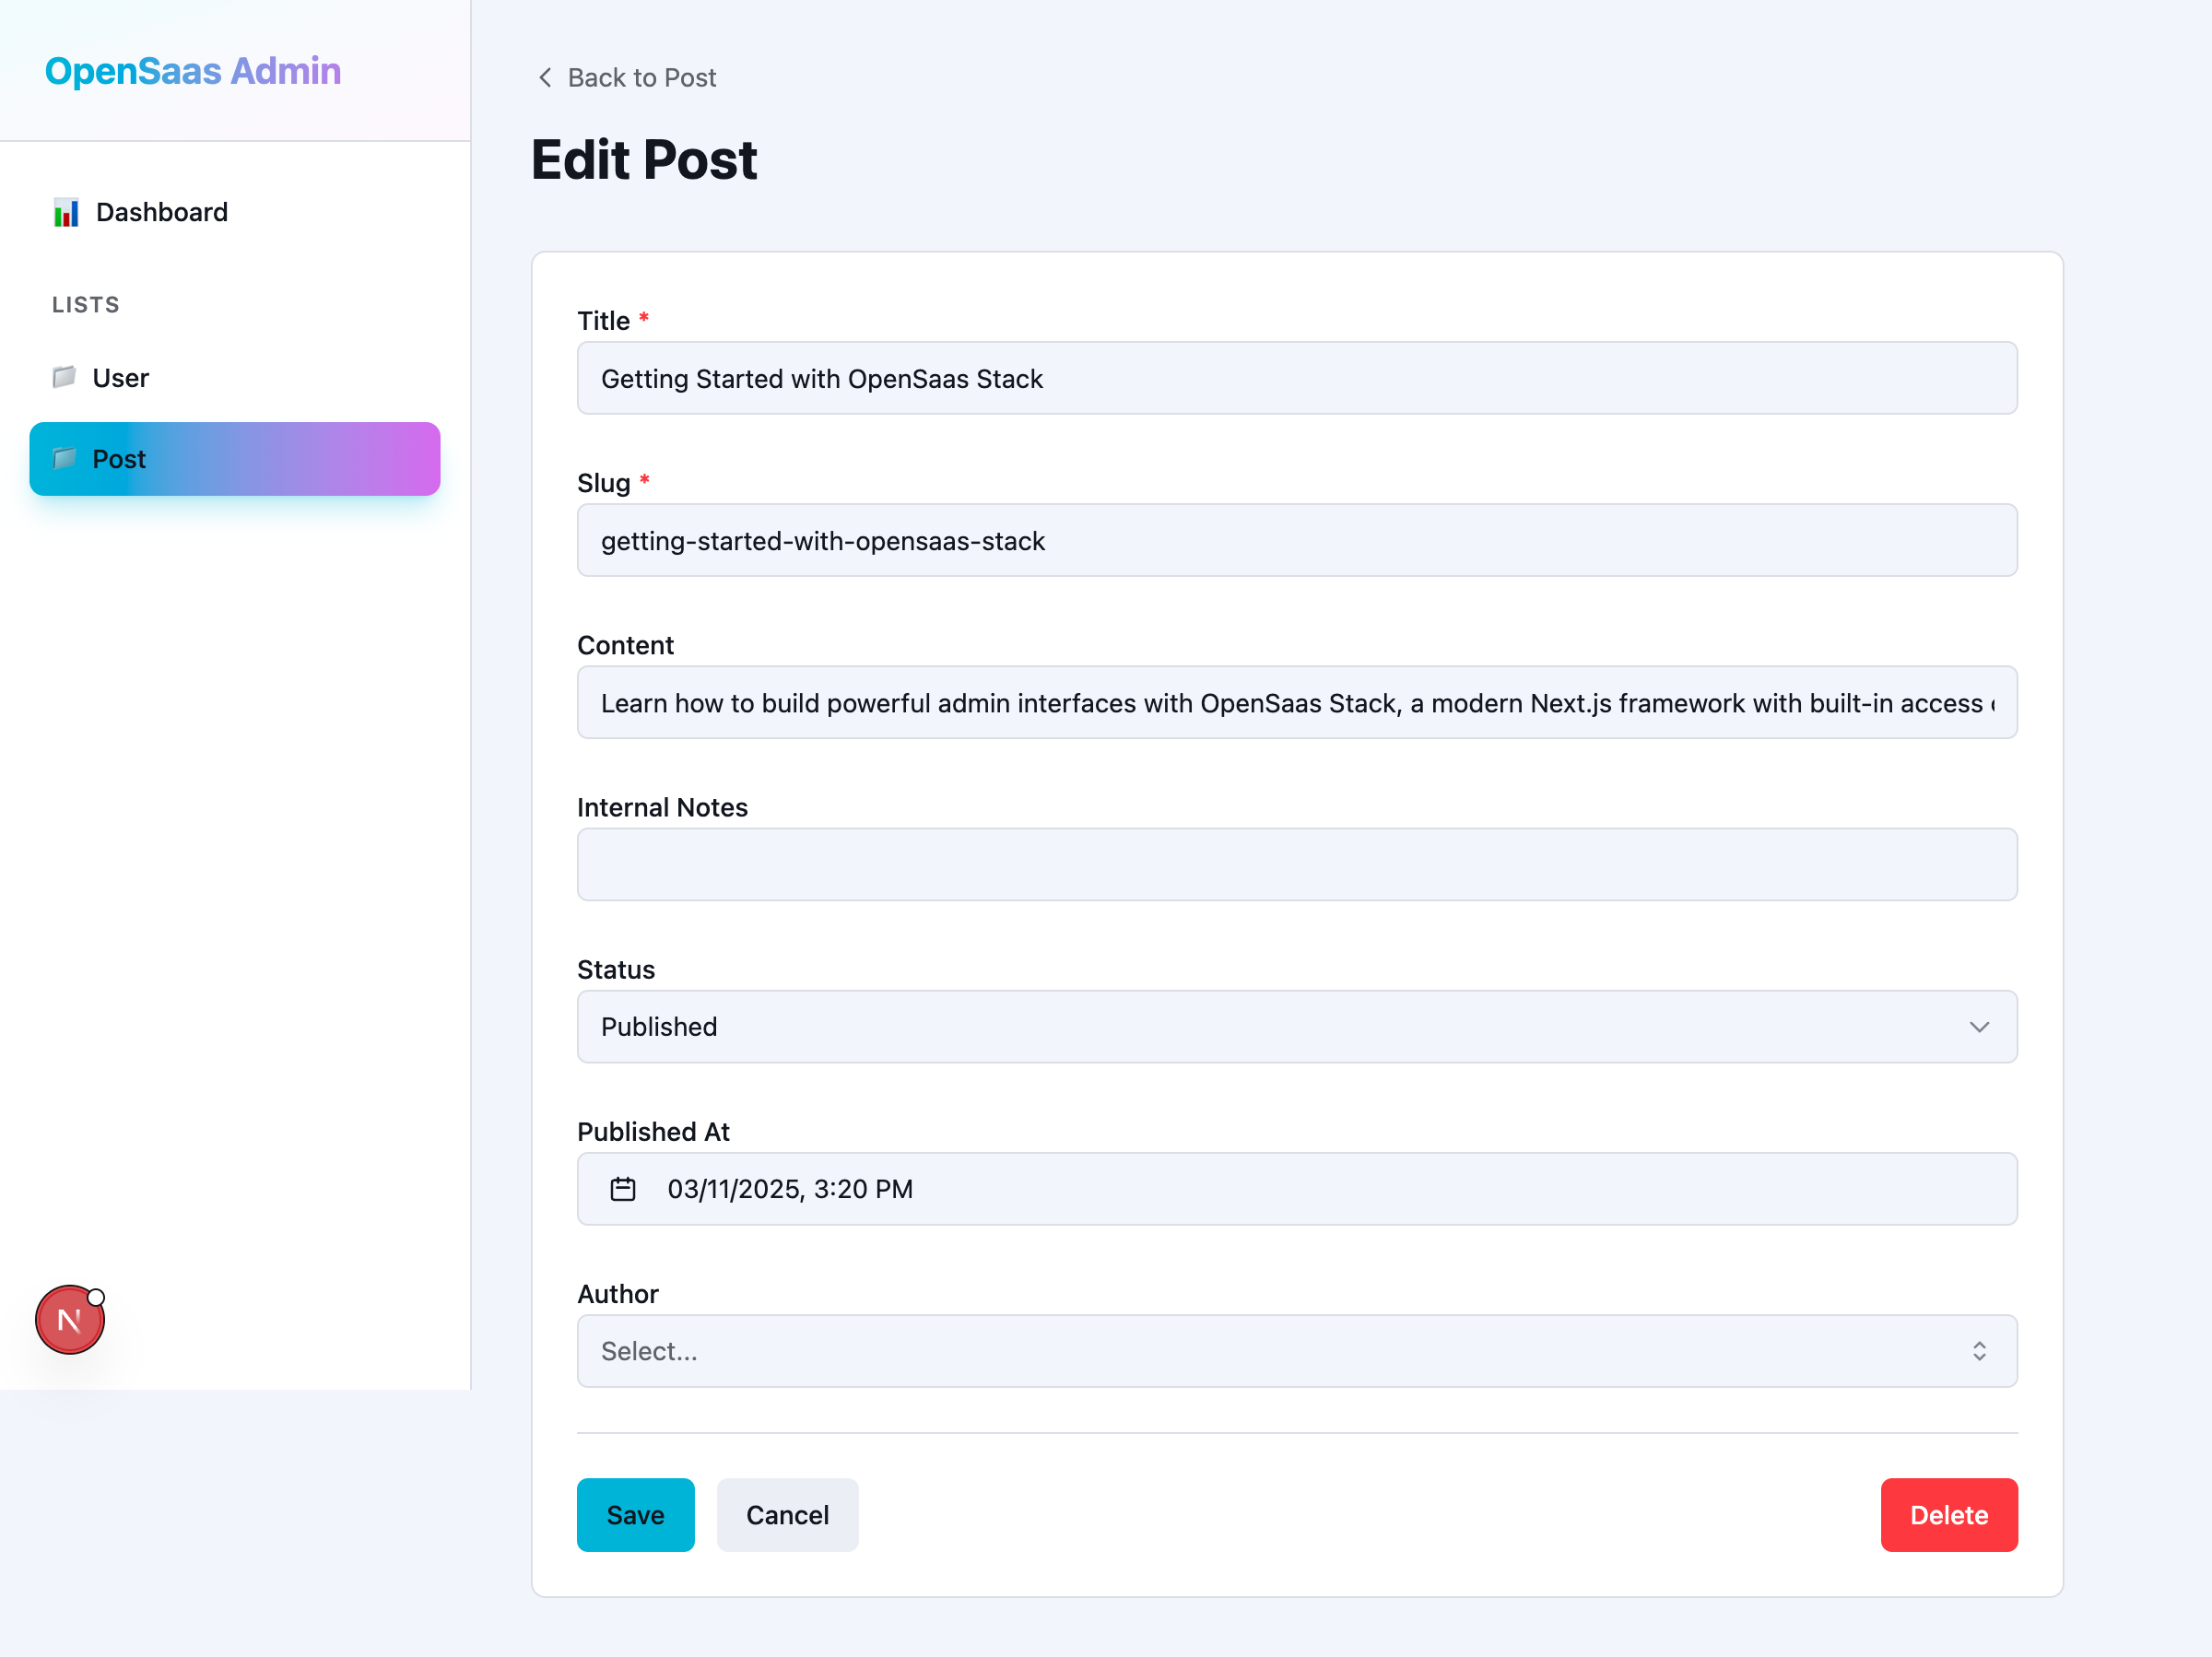
Task: Click the Post folder icon in sidebar
Action: tap(64, 459)
